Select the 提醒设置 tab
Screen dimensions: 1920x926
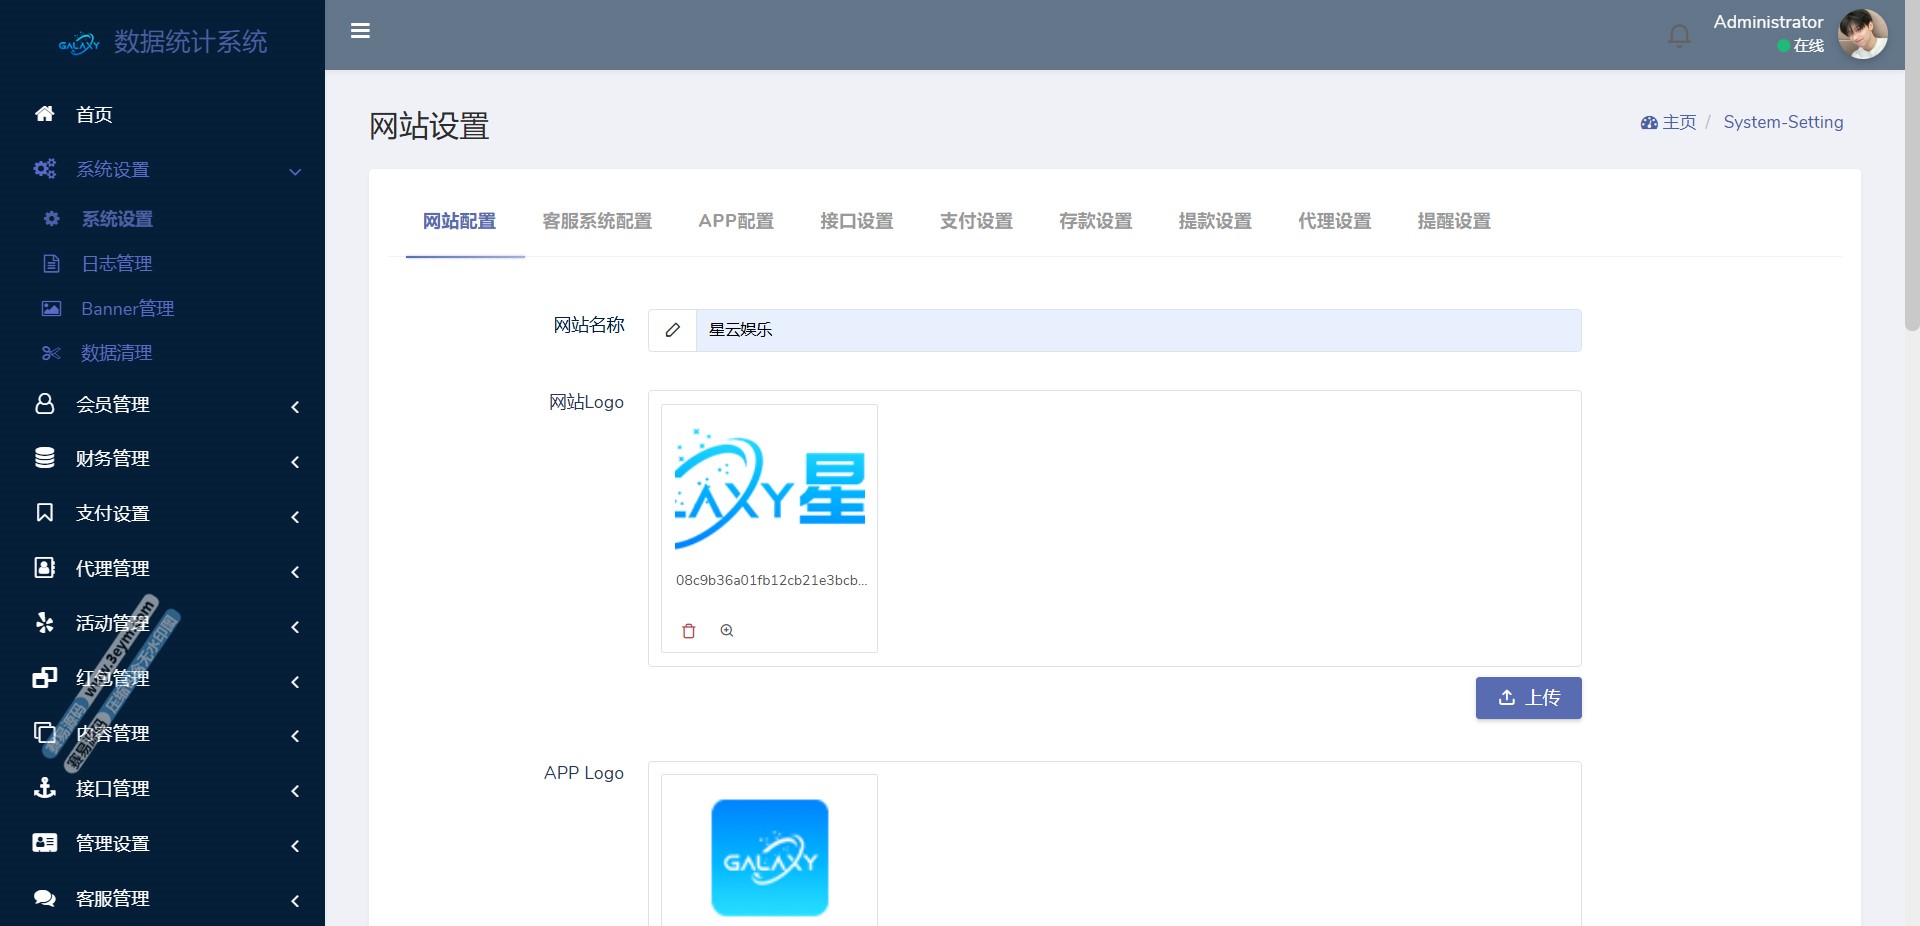click(x=1454, y=221)
